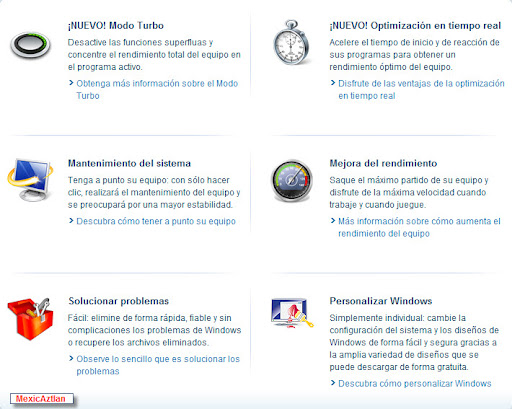Click the Solucionar problemas heading

tap(119, 301)
